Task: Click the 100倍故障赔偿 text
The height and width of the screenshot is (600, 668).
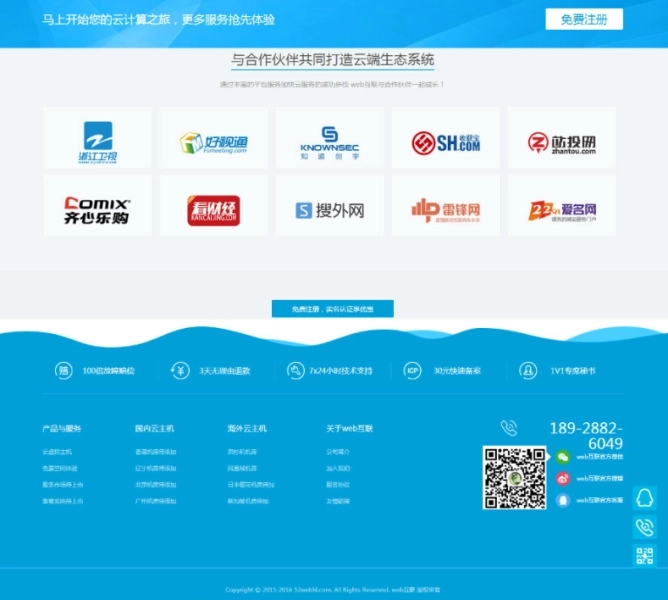Action: [108, 371]
